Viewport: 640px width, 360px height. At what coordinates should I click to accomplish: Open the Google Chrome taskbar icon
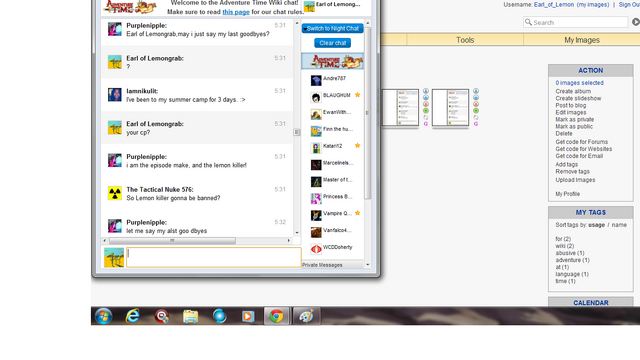[276, 316]
